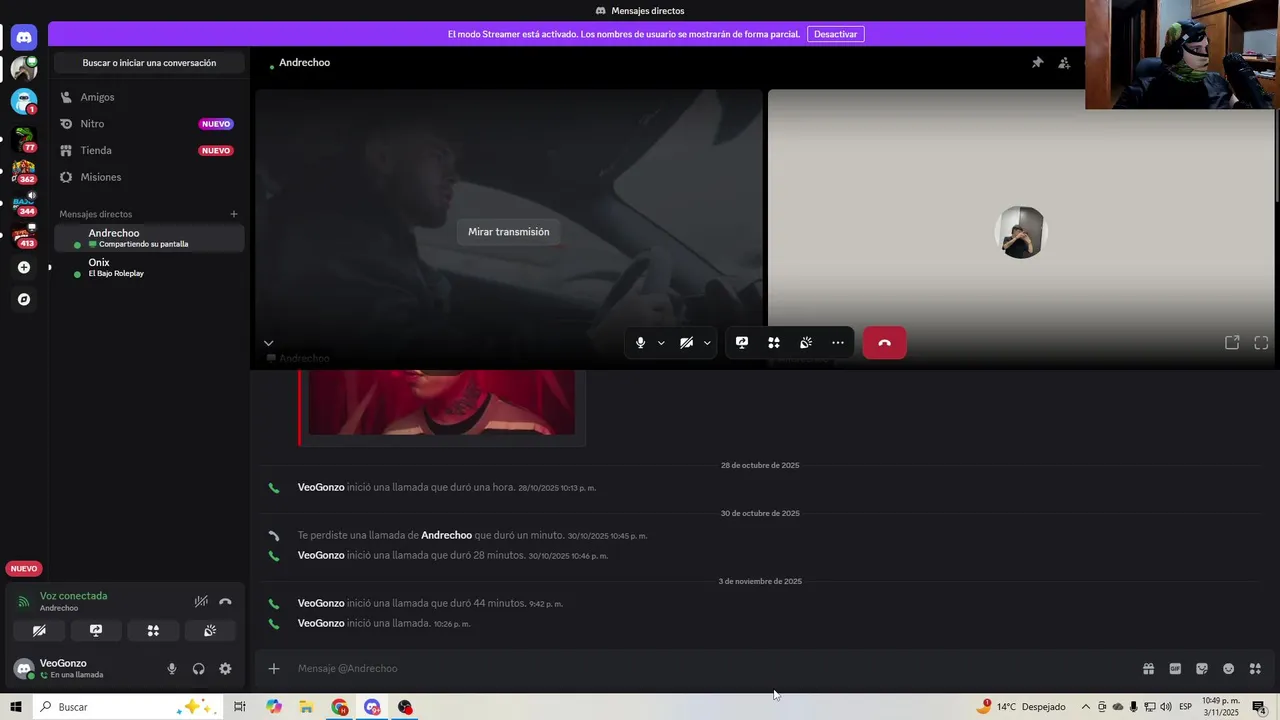The image size is (1280, 720).
Task: Open the Amigos tab
Action: click(x=149, y=97)
